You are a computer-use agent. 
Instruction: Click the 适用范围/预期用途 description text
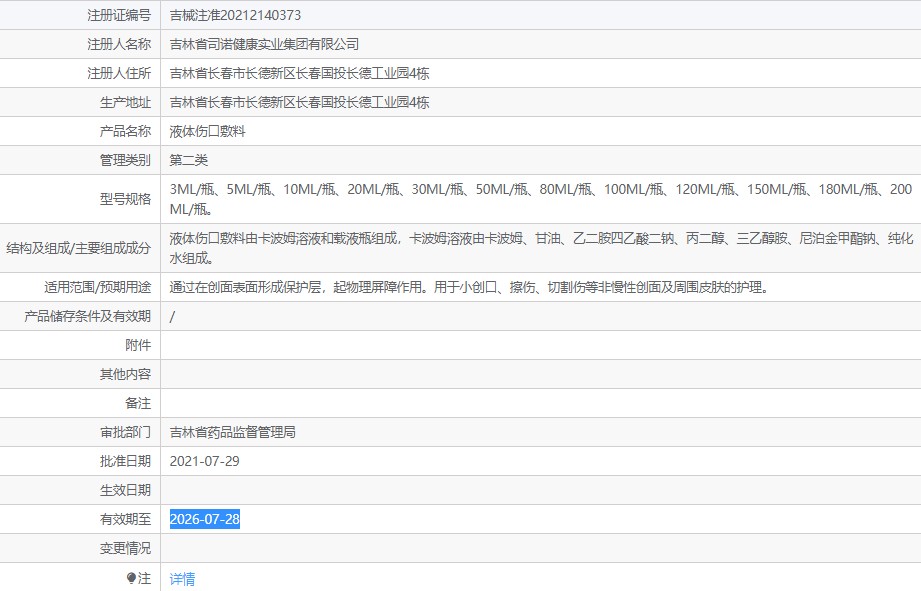468,287
